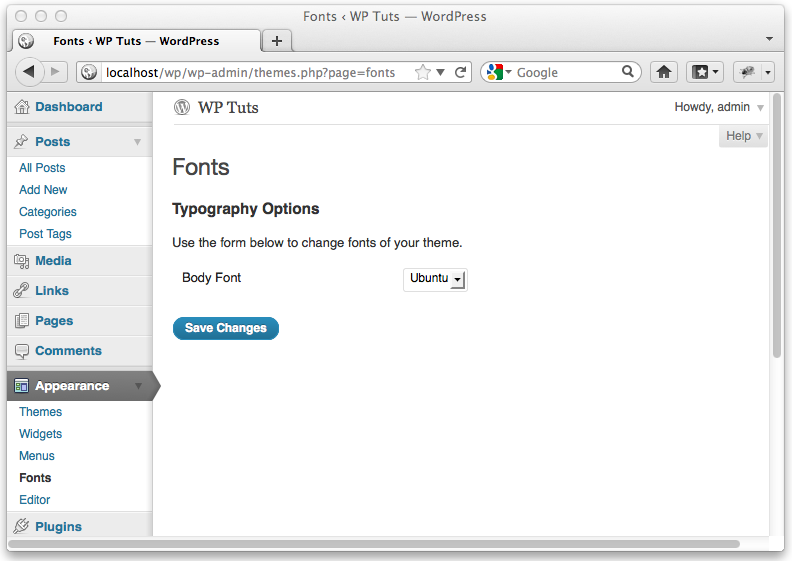Click the Pages documents icon
This screenshot has height=561, width=792.
pyautogui.click(x=22, y=321)
